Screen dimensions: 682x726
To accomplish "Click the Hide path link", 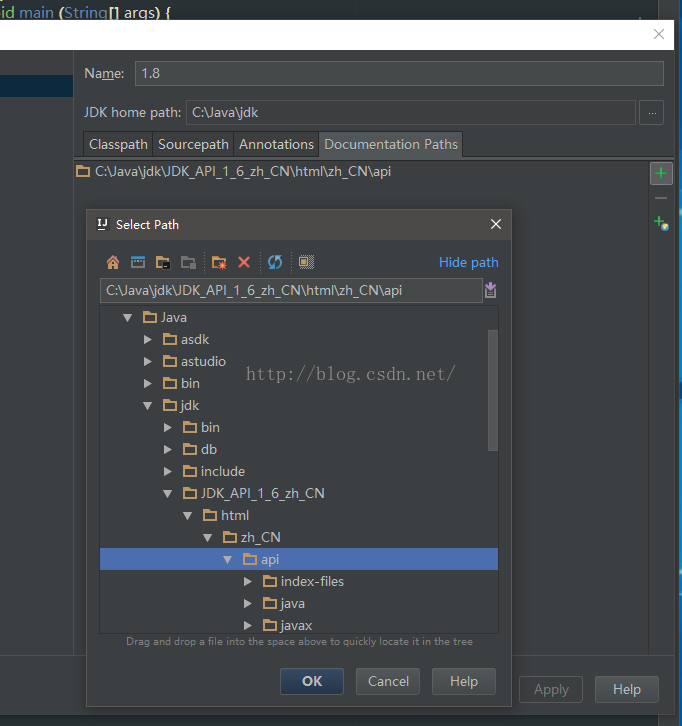I will tap(469, 263).
